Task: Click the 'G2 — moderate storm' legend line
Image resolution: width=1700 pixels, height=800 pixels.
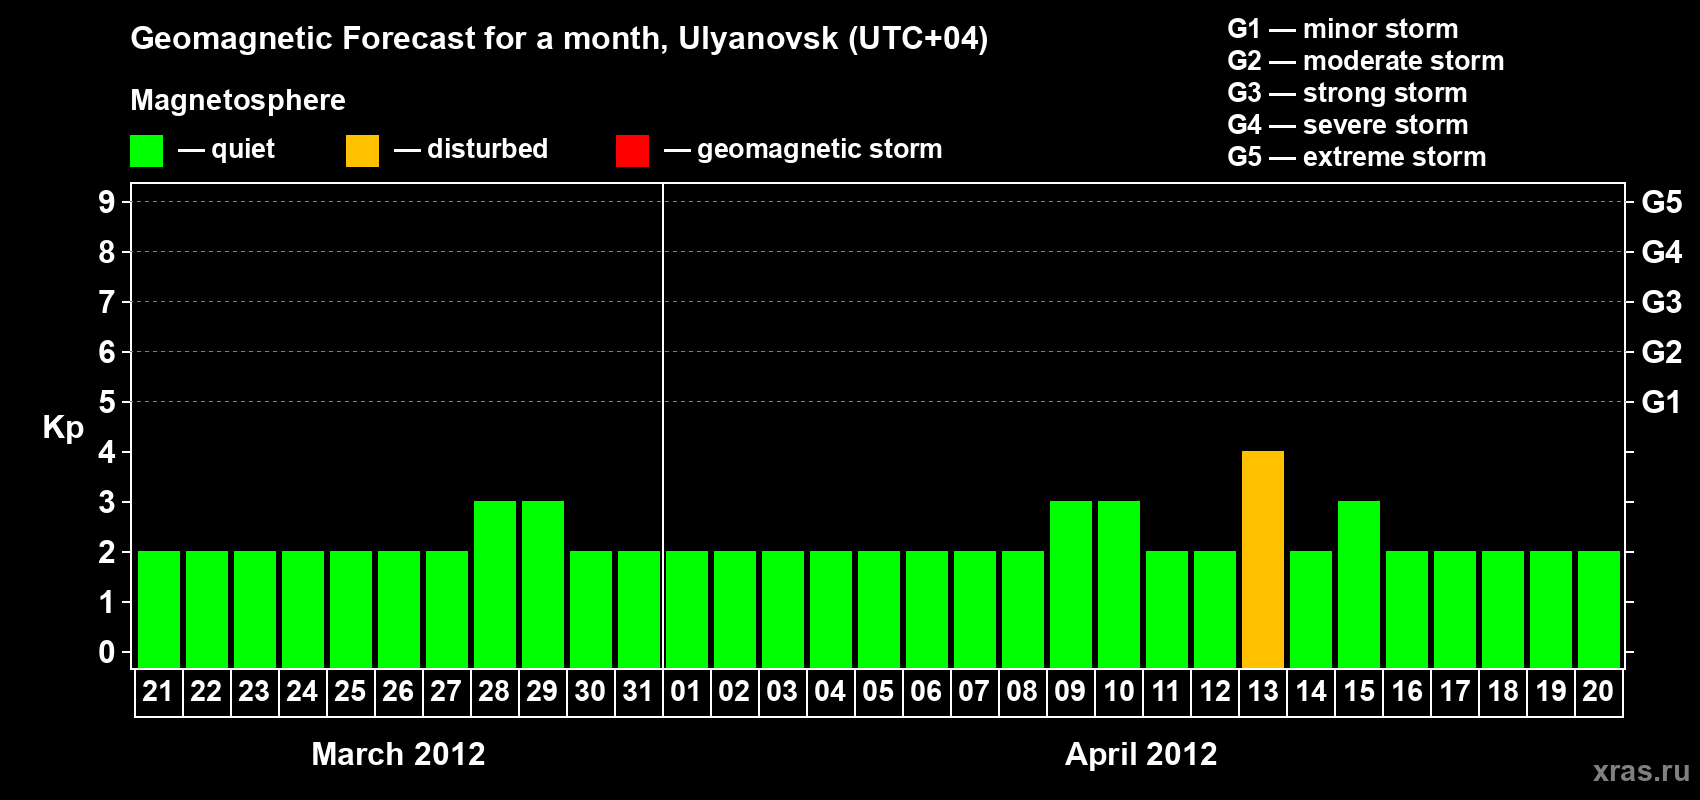Action: pyautogui.click(x=1365, y=61)
